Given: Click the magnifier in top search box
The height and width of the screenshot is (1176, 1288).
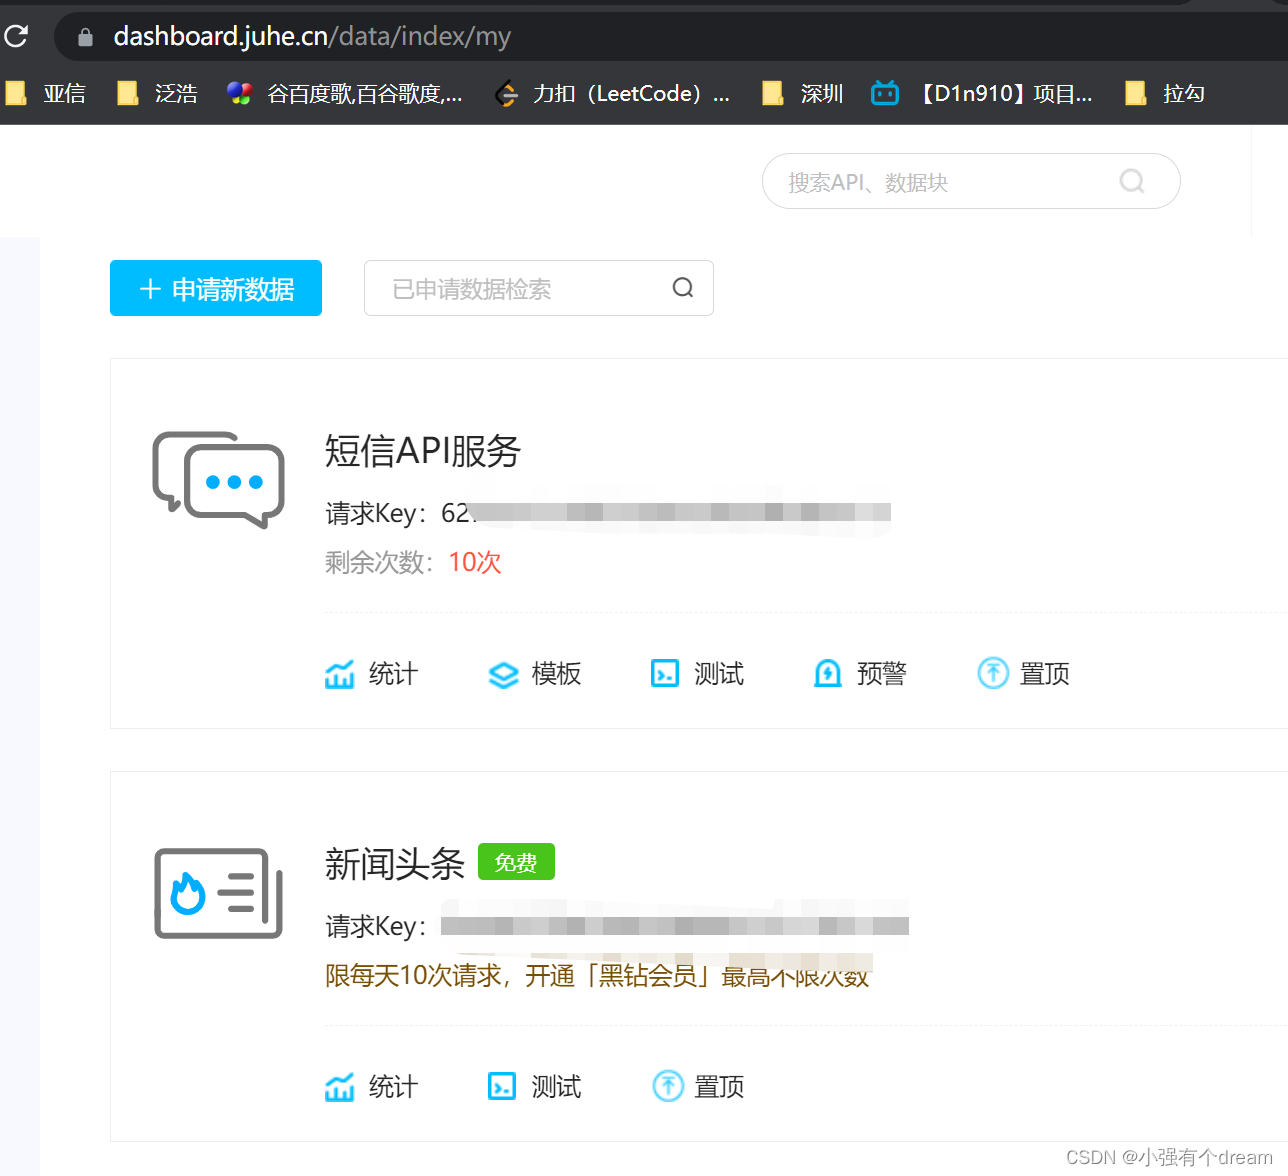Looking at the screenshot, I should click(x=1132, y=181).
